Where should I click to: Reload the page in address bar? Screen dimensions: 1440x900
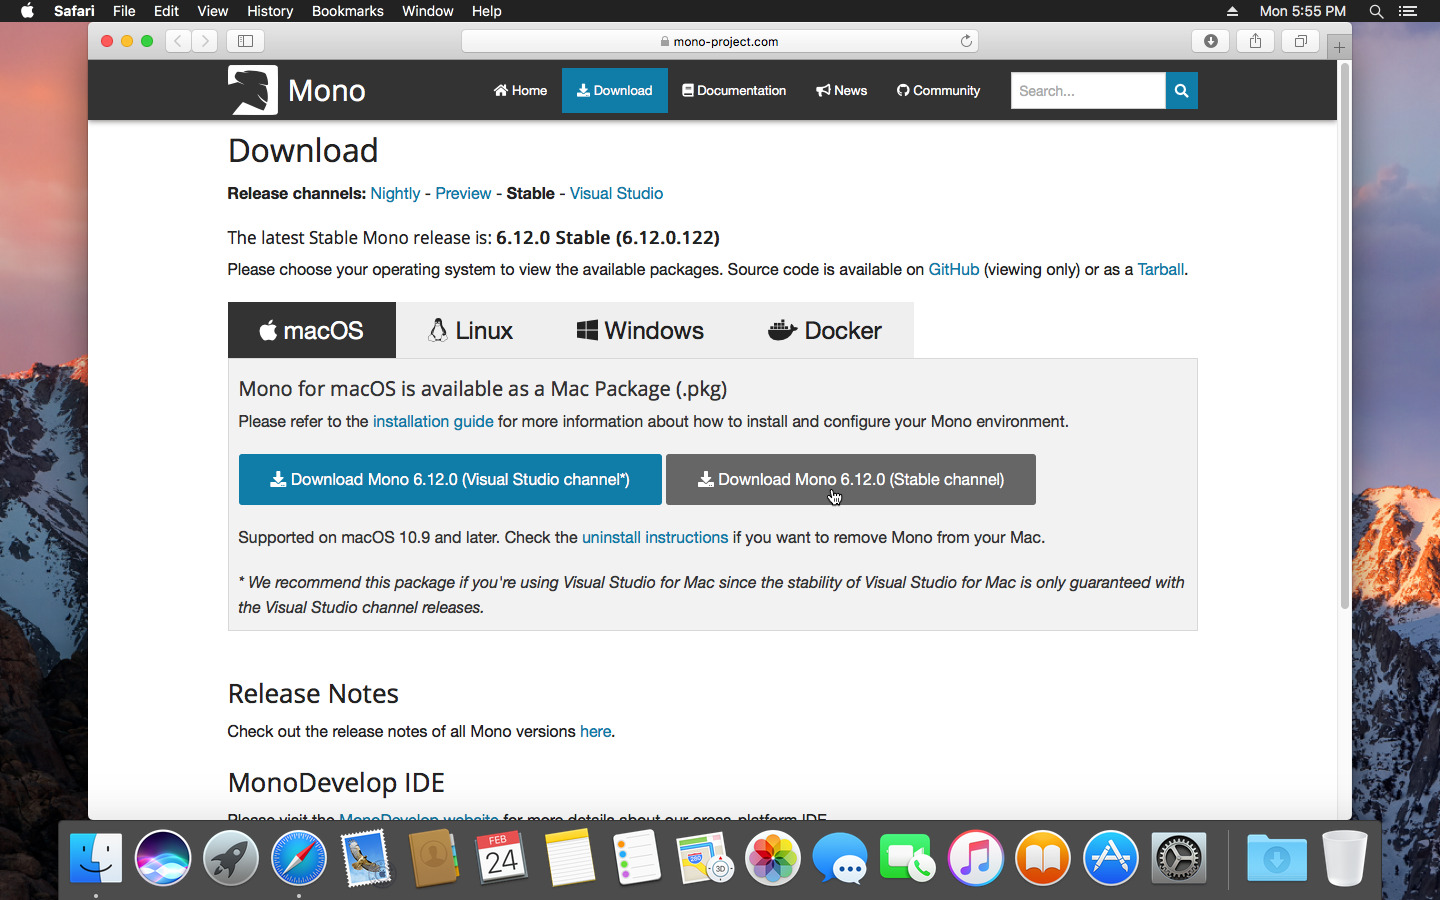tap(966, 41)
